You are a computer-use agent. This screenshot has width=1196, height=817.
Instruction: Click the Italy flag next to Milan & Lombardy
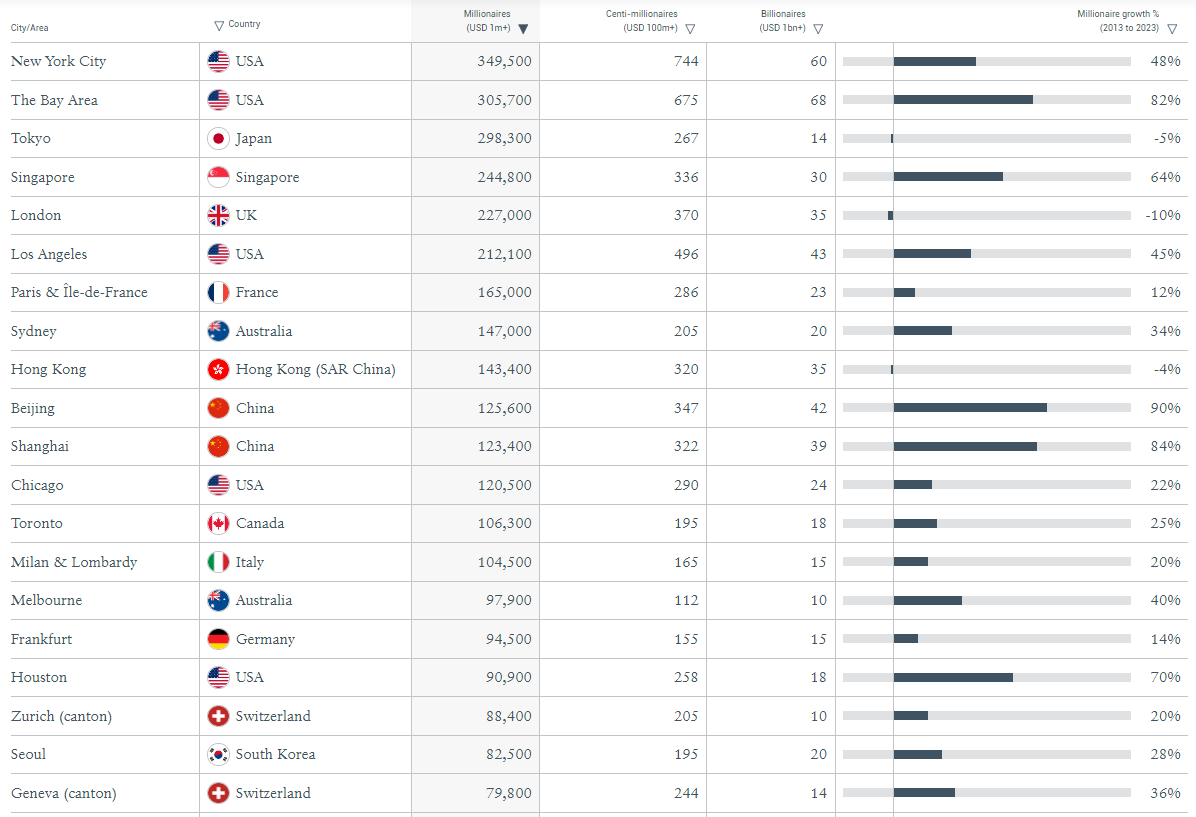tap(218, 562)
